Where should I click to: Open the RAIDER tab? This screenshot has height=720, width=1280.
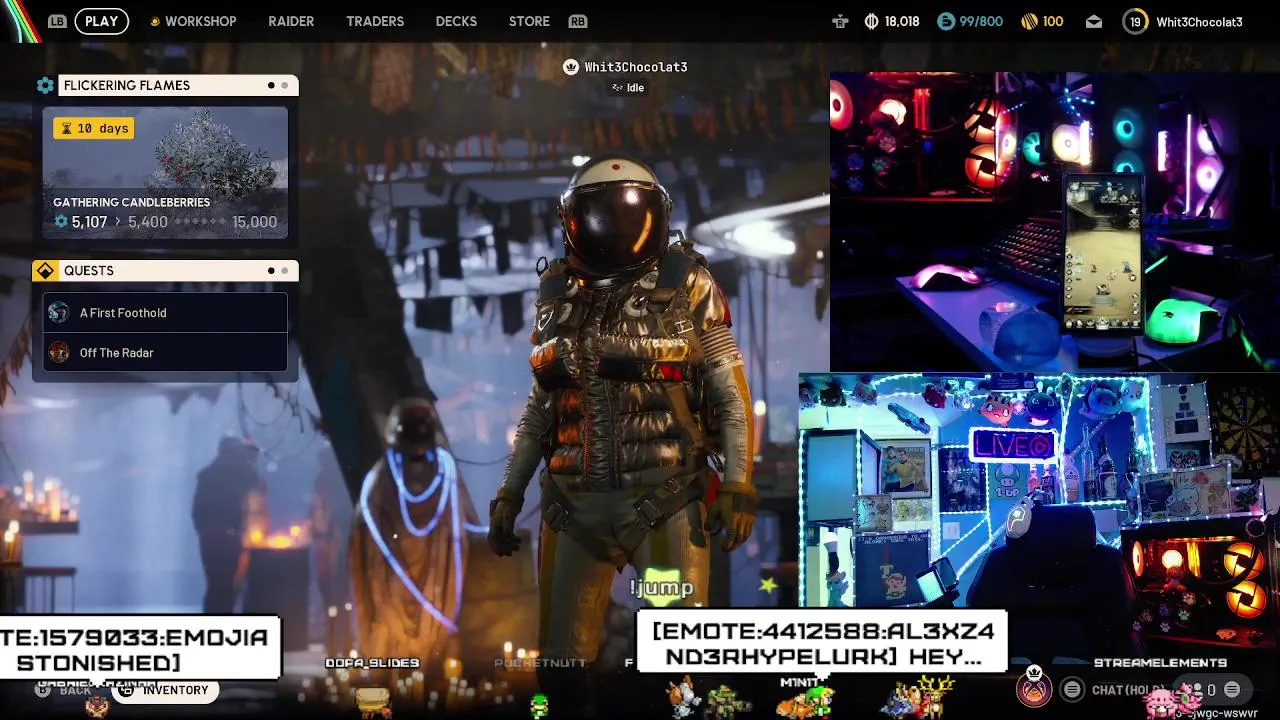click(x=291, y=21)
